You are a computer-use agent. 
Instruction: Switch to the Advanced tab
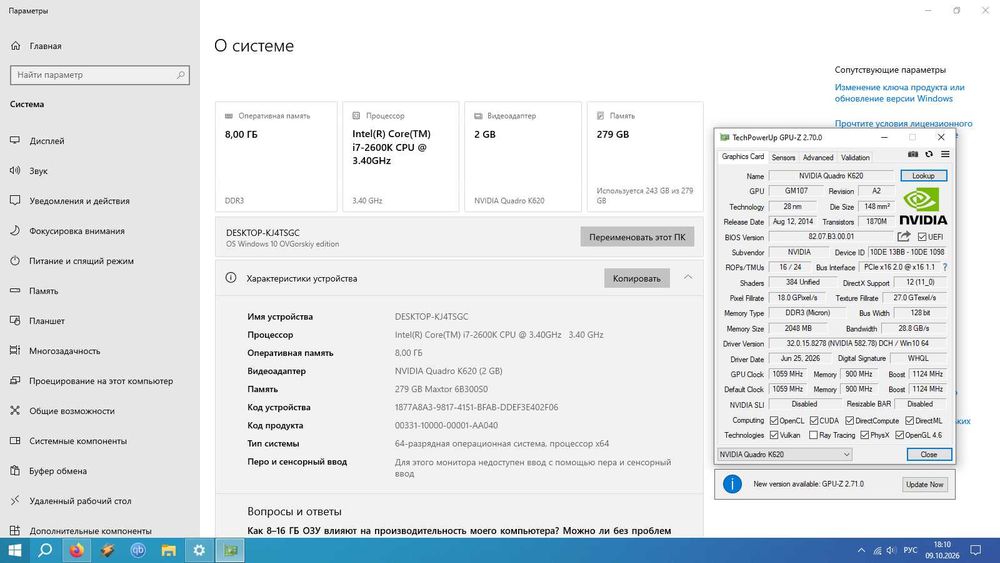[x=818, y=157]
